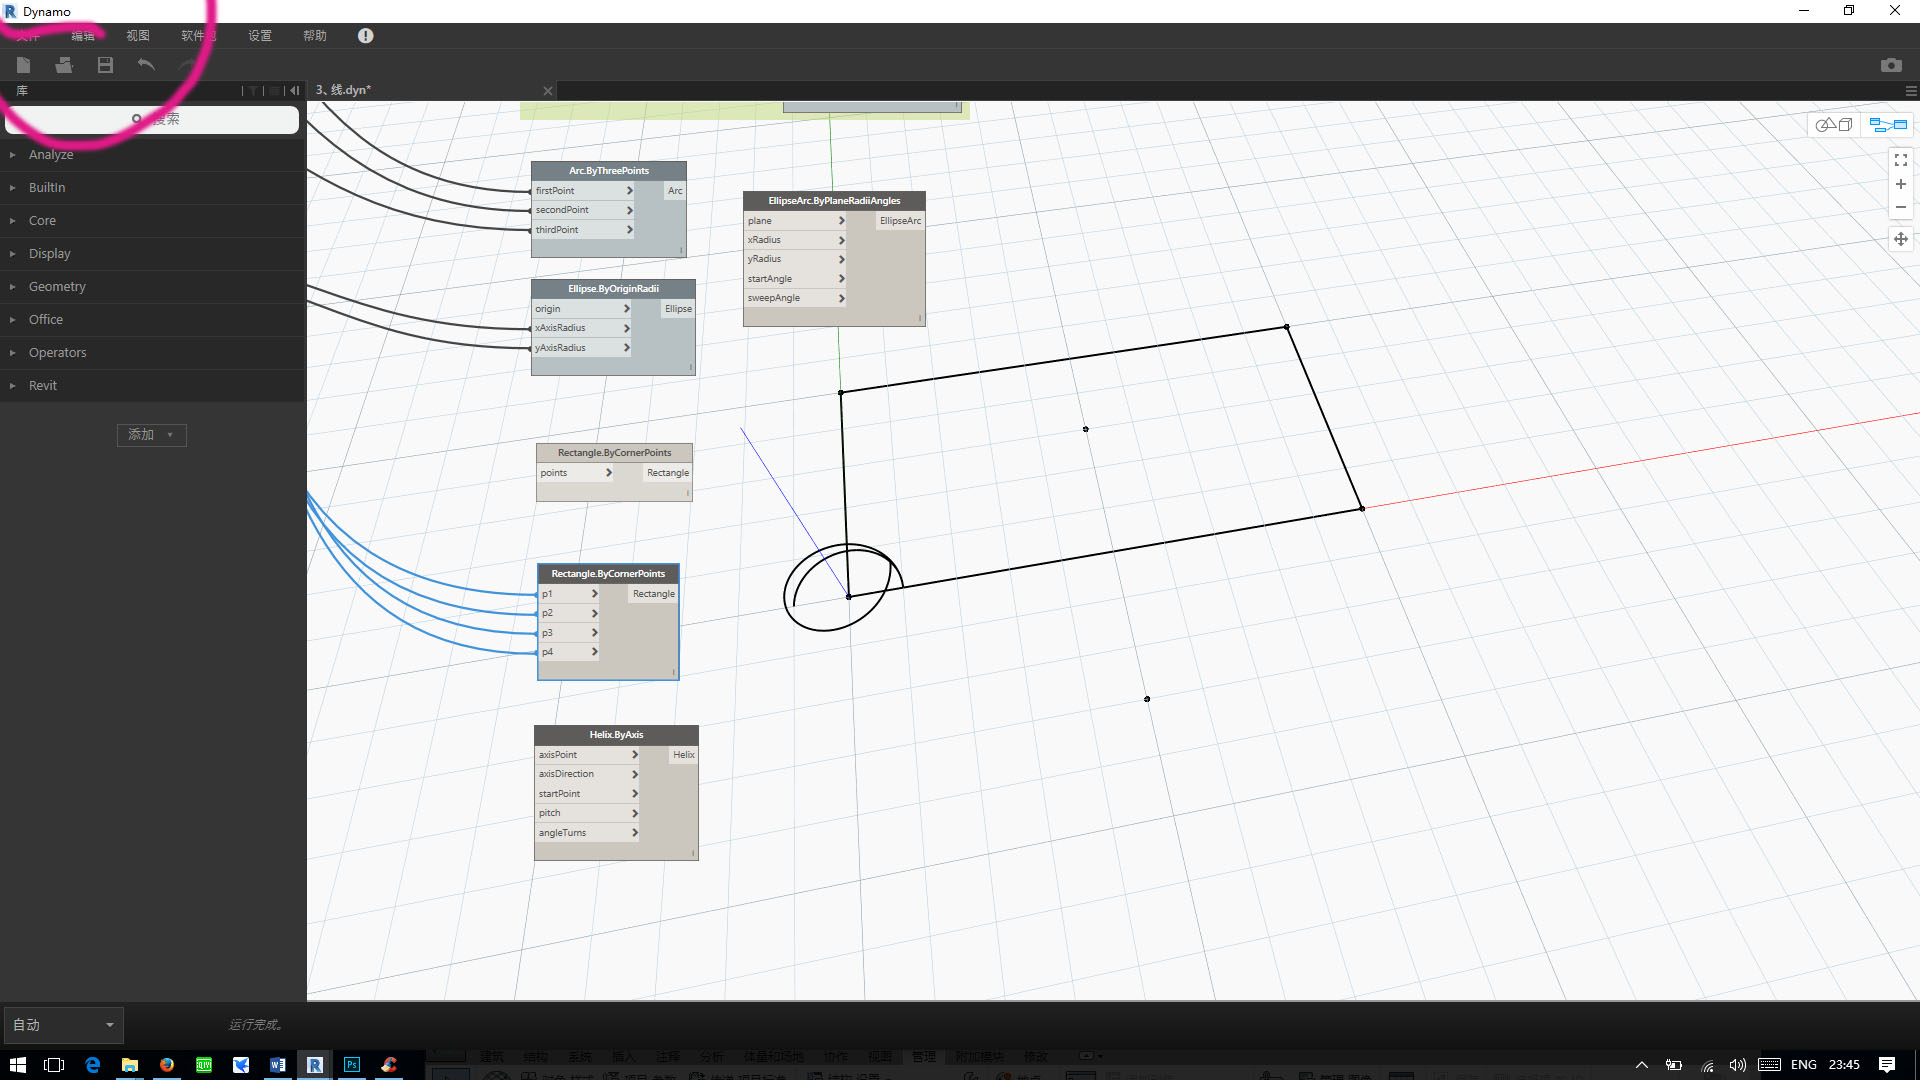
Task: Click the notifications exclamation icon
Action: pos(365,36)
